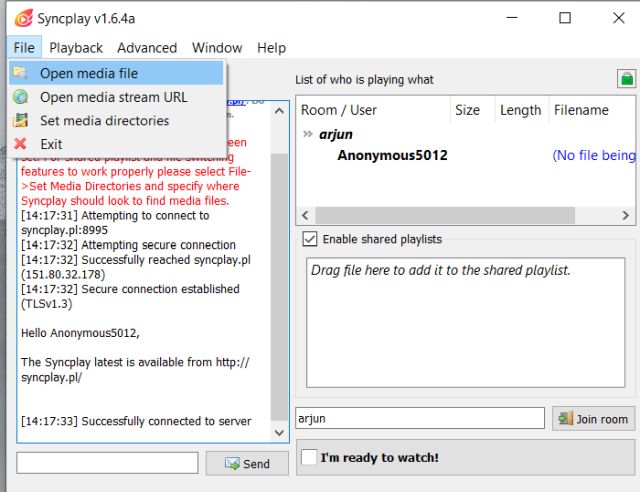The width and height of the screenshot is (640, 492).
Task: Click the room name field containing arjun
Action: 420,418
